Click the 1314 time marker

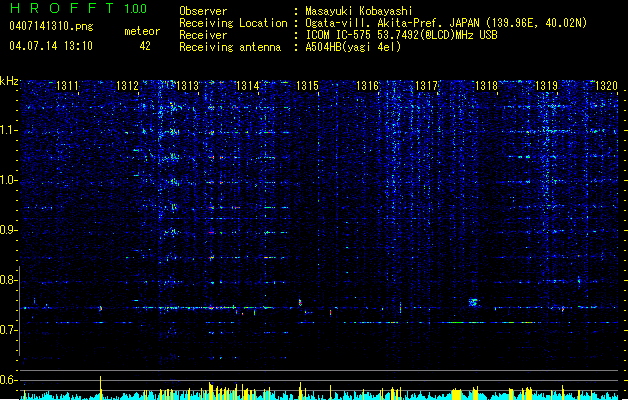pos(247,85)
